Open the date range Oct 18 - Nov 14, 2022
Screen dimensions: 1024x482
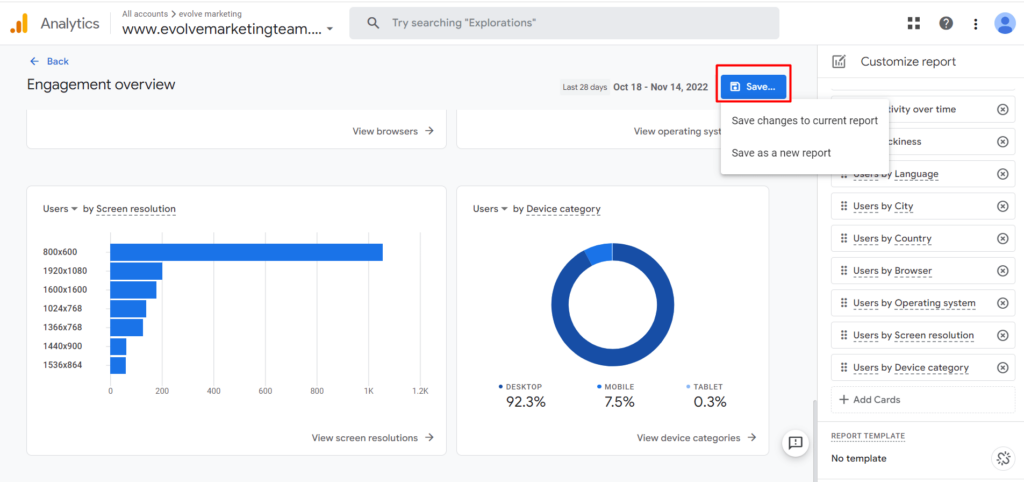pyautogui.click(x=660, y=87)
